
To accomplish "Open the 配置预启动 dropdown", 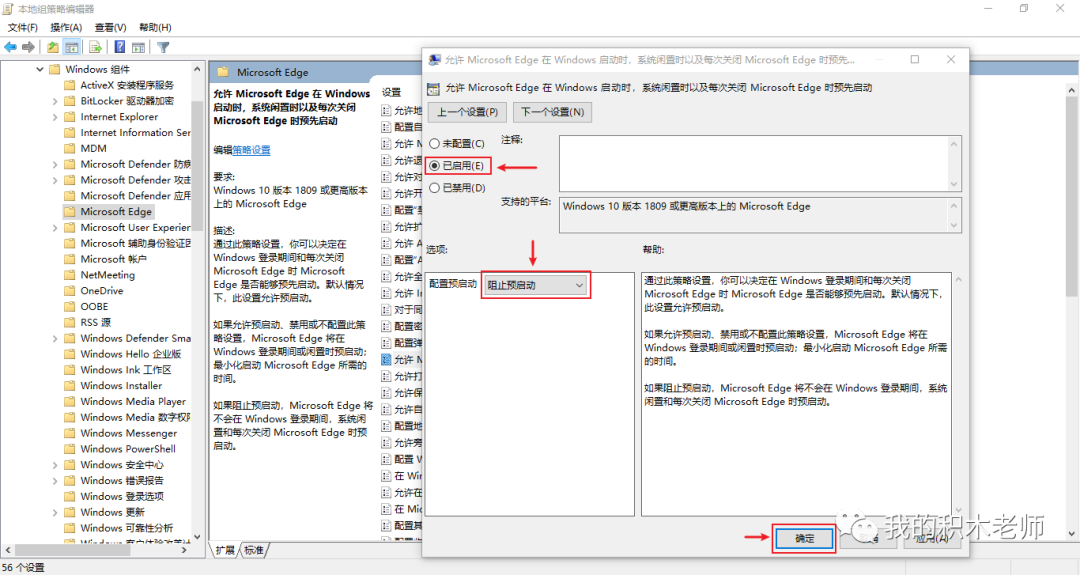I will click(535, 285).
